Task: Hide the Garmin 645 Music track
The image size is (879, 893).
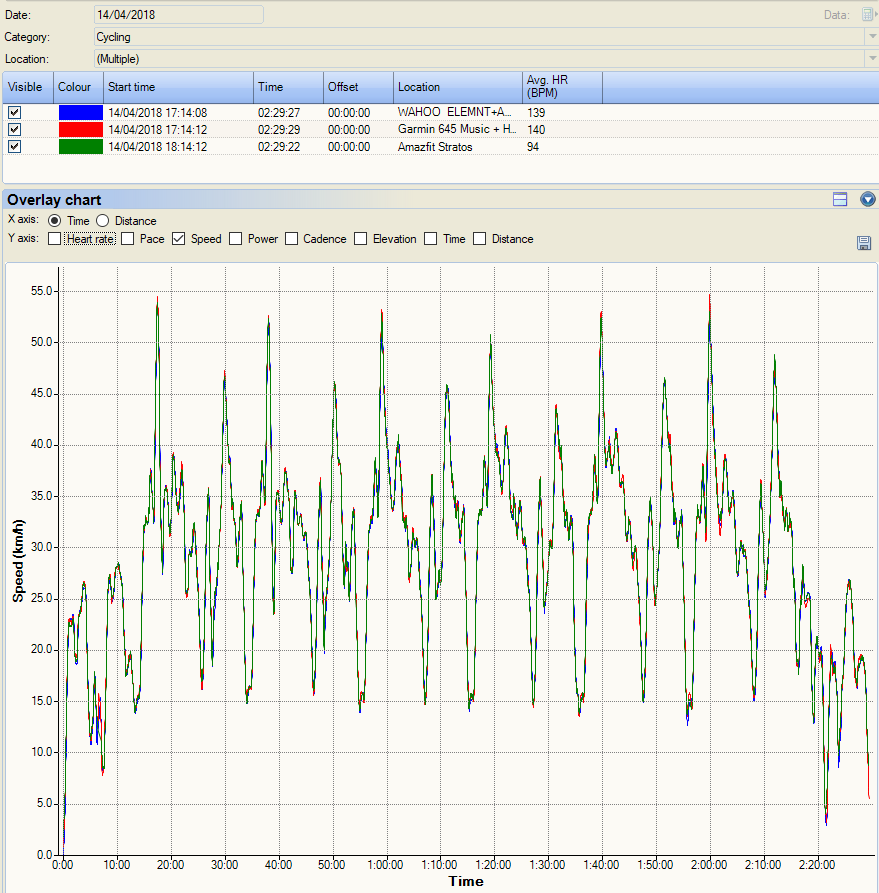Action: click(14, 130)
